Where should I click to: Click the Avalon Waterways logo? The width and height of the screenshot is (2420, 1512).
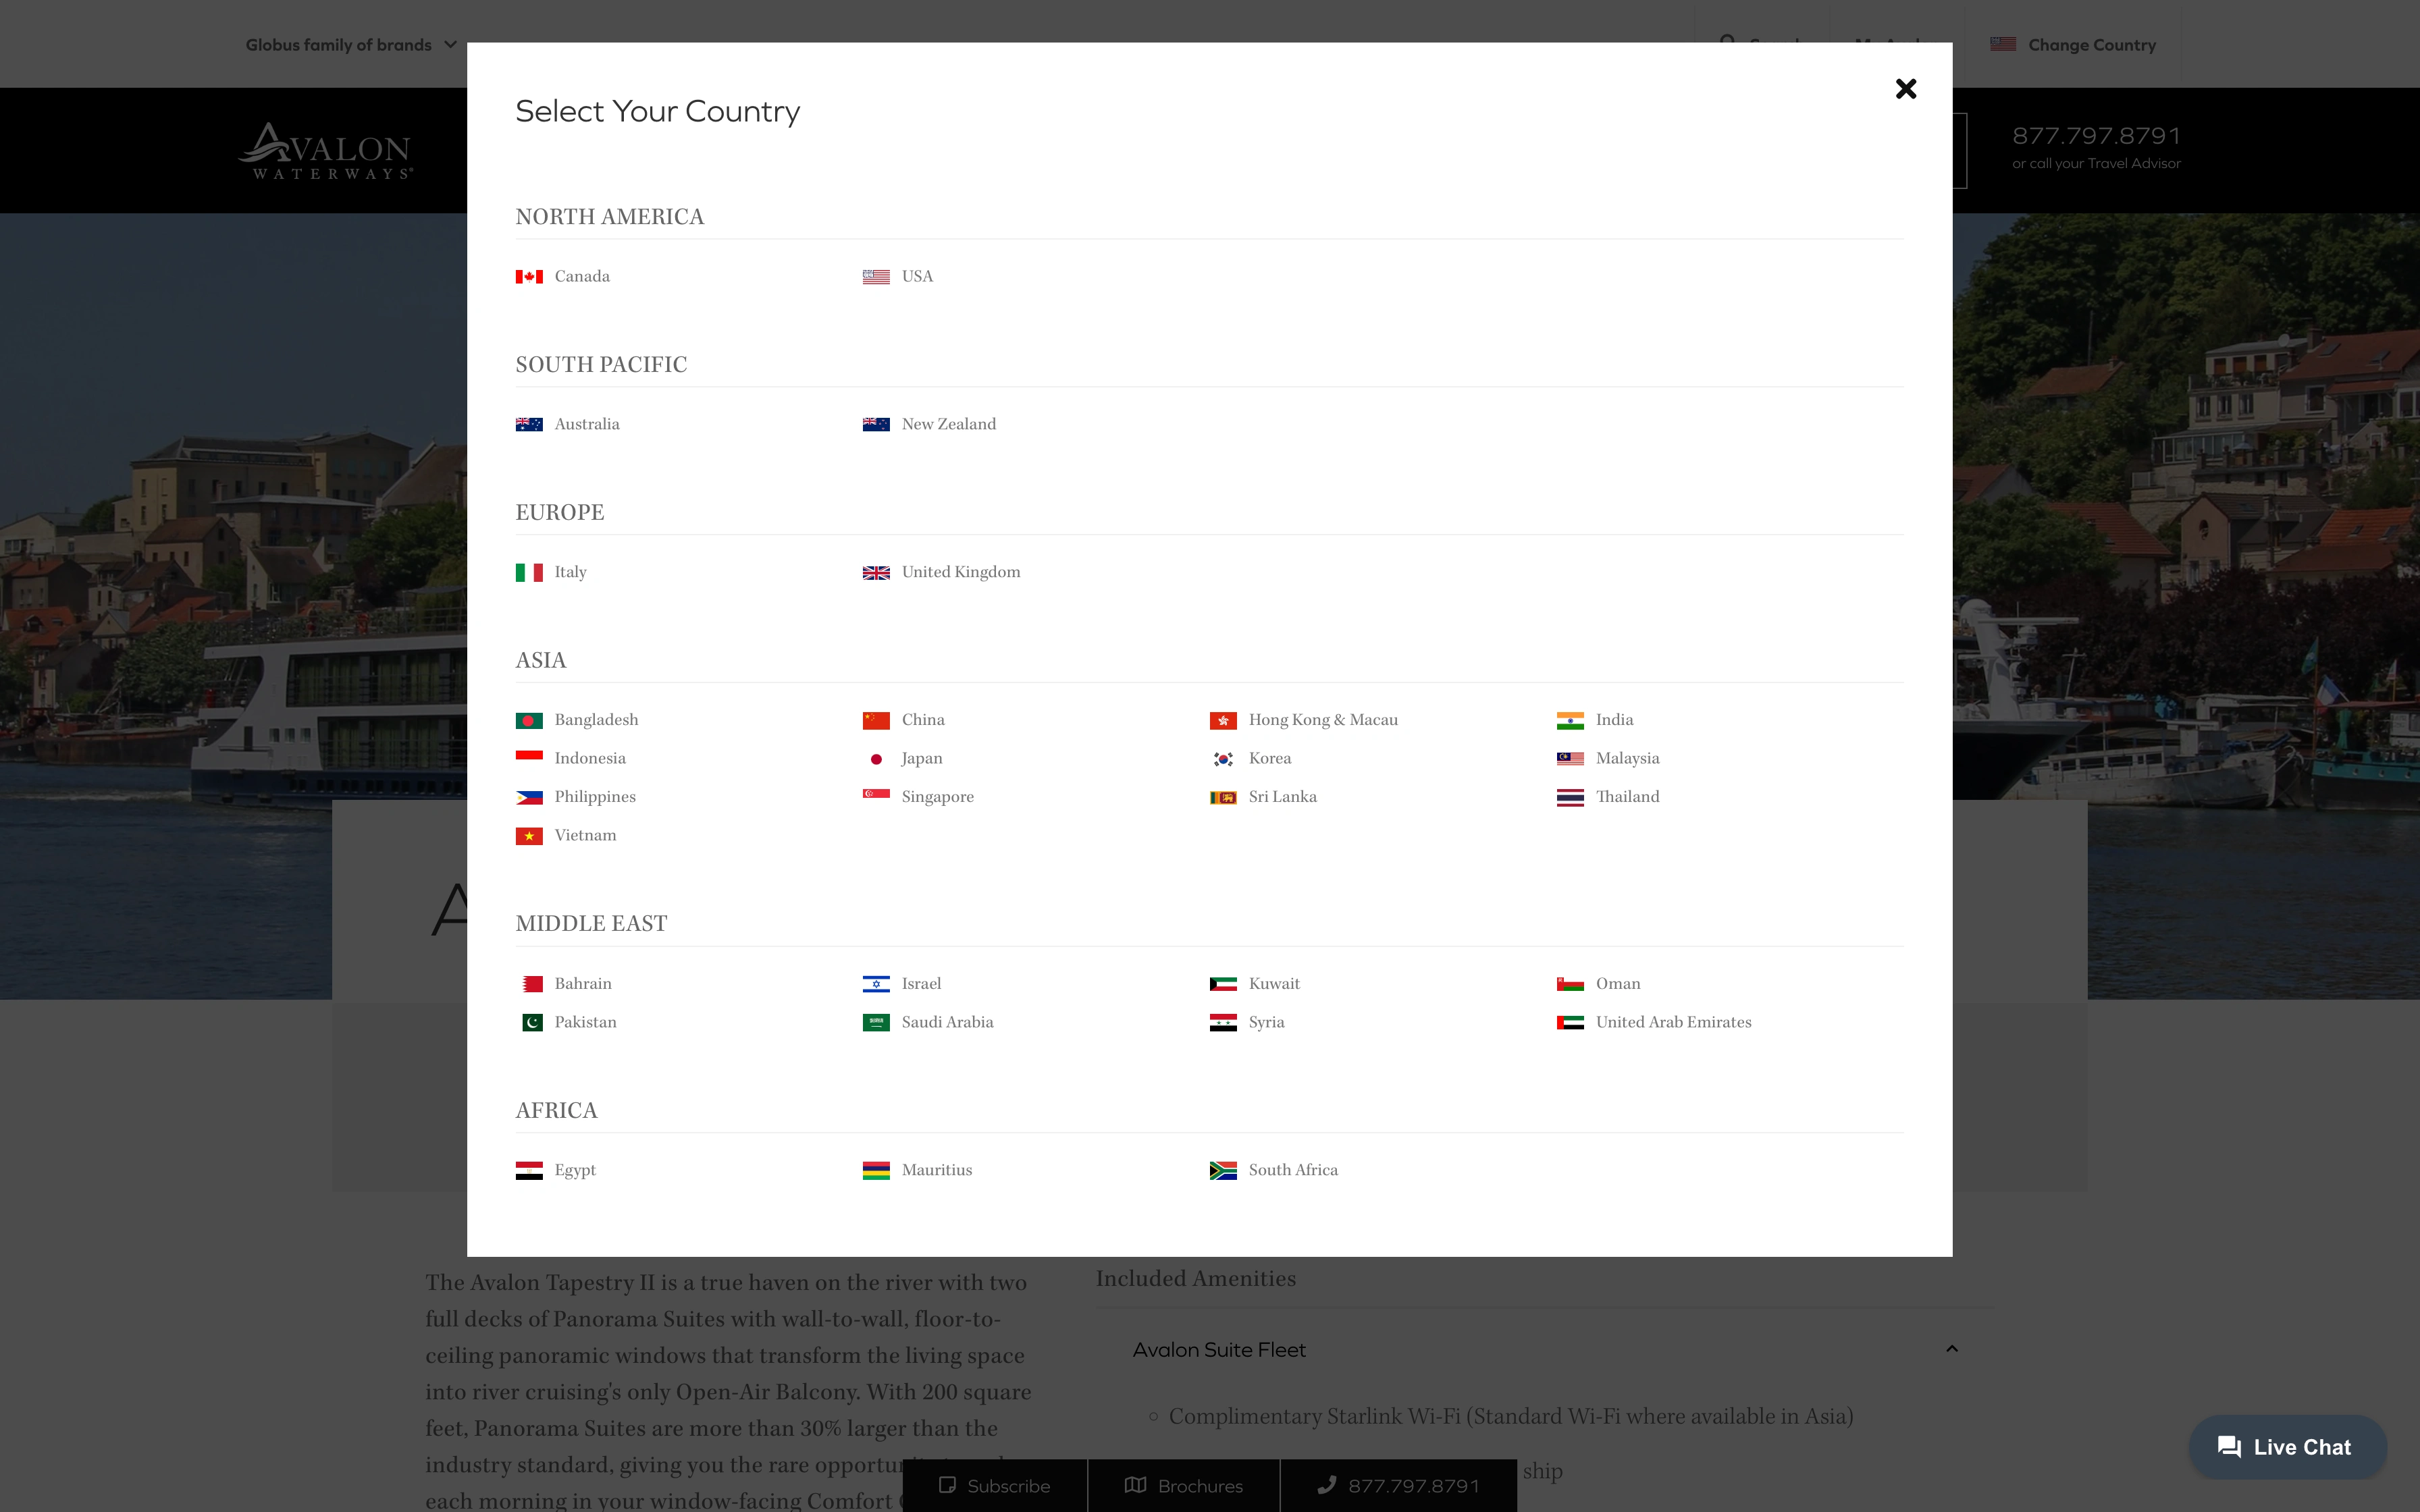pyautogui.click(x=326, y=151)
